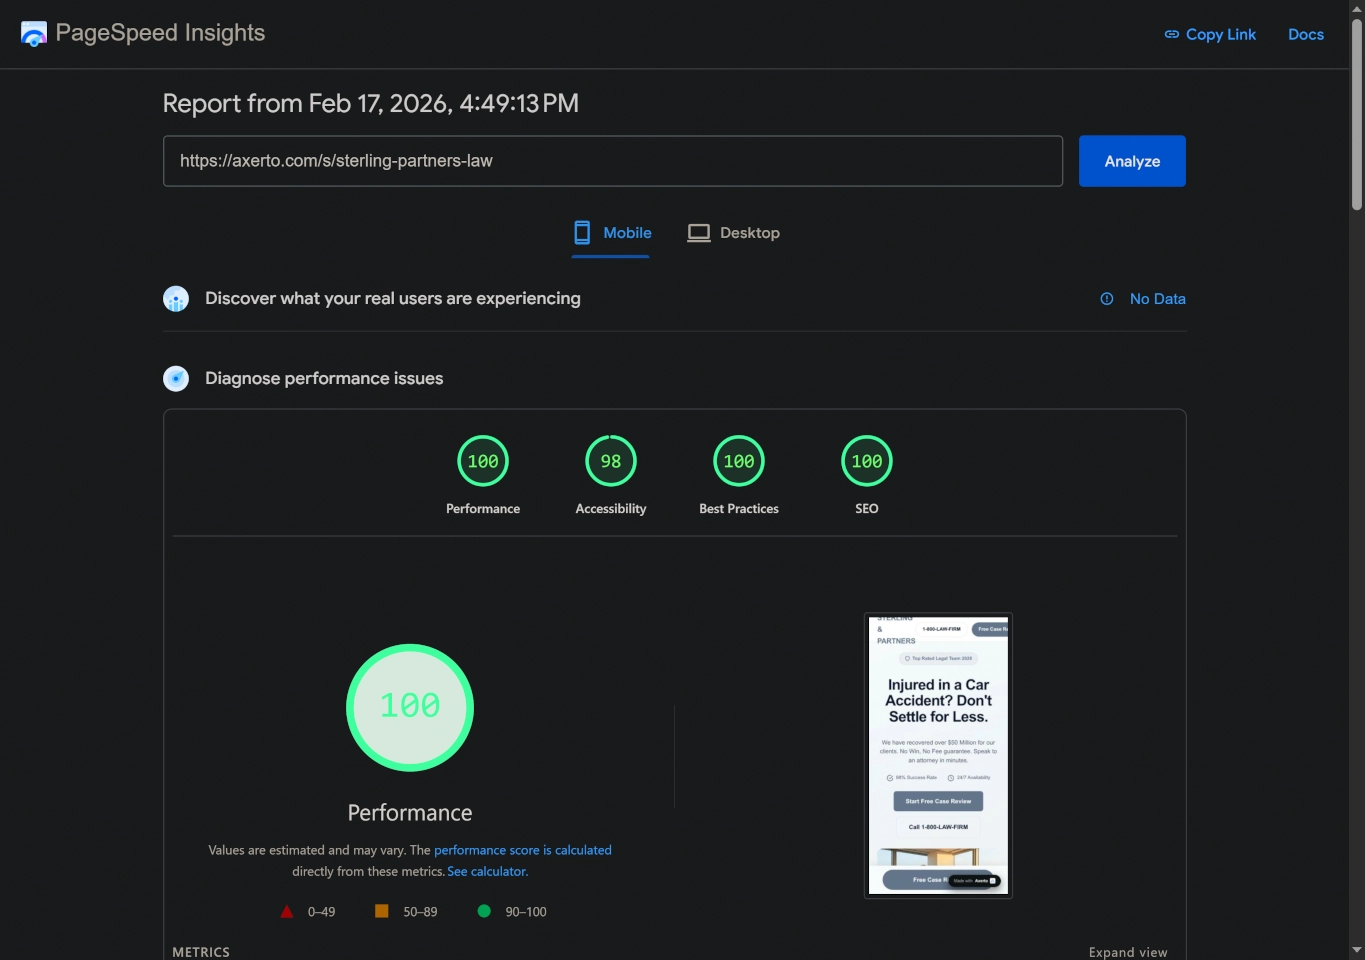
Task: Click the green 90–100 score legend dot
Action: click(x=484, y=911)
